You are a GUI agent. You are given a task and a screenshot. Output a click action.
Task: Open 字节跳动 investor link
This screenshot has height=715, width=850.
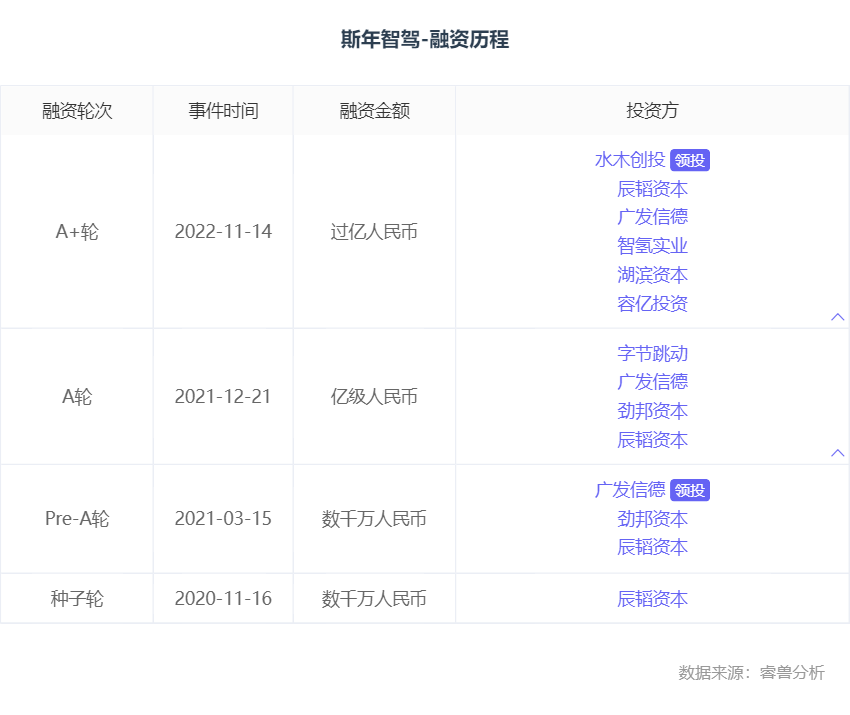pos(652,353)
